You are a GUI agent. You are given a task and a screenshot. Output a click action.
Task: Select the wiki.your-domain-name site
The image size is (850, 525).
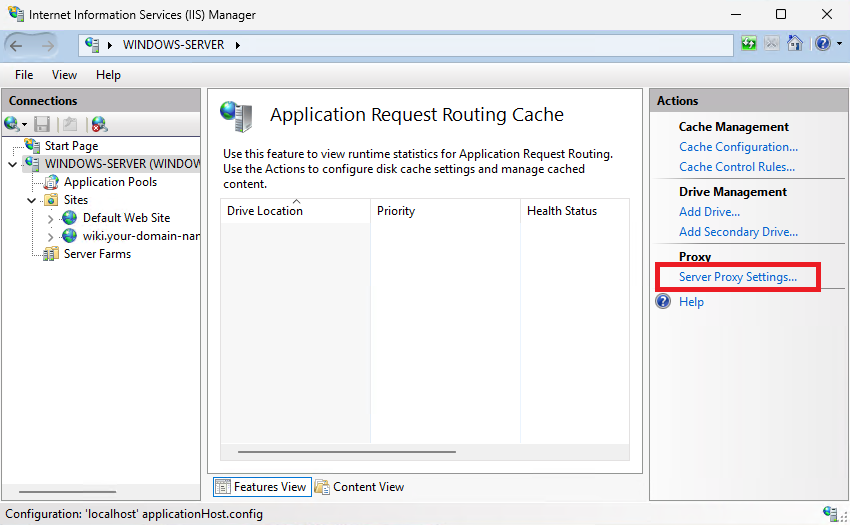coord(141,236)
